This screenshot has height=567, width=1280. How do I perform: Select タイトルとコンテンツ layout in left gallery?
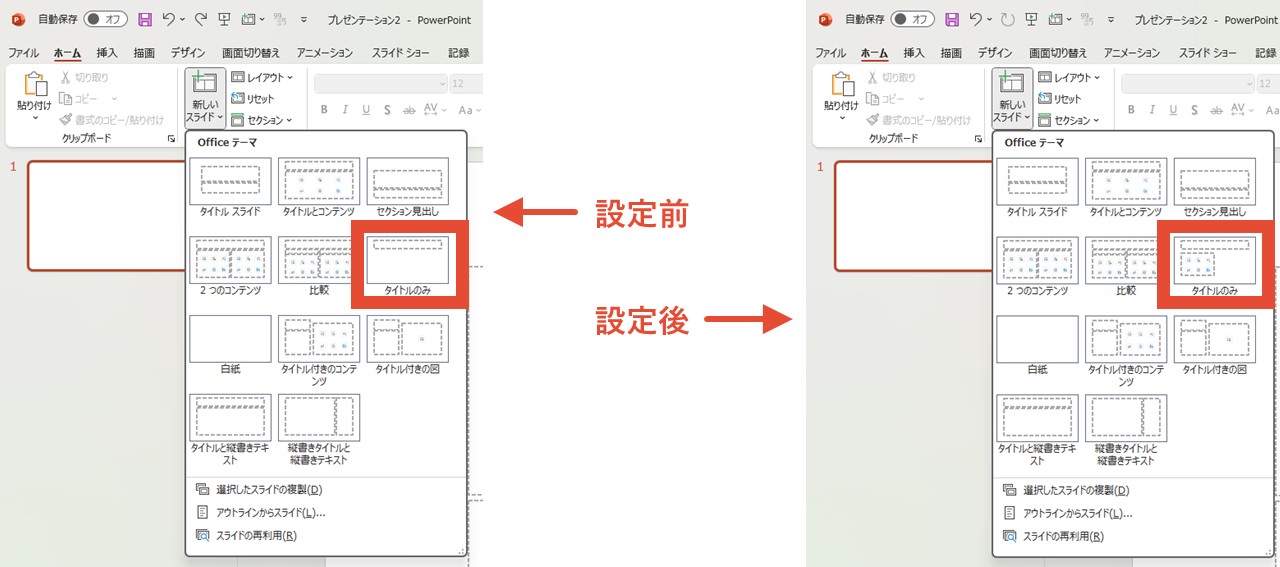pos(319,188)
